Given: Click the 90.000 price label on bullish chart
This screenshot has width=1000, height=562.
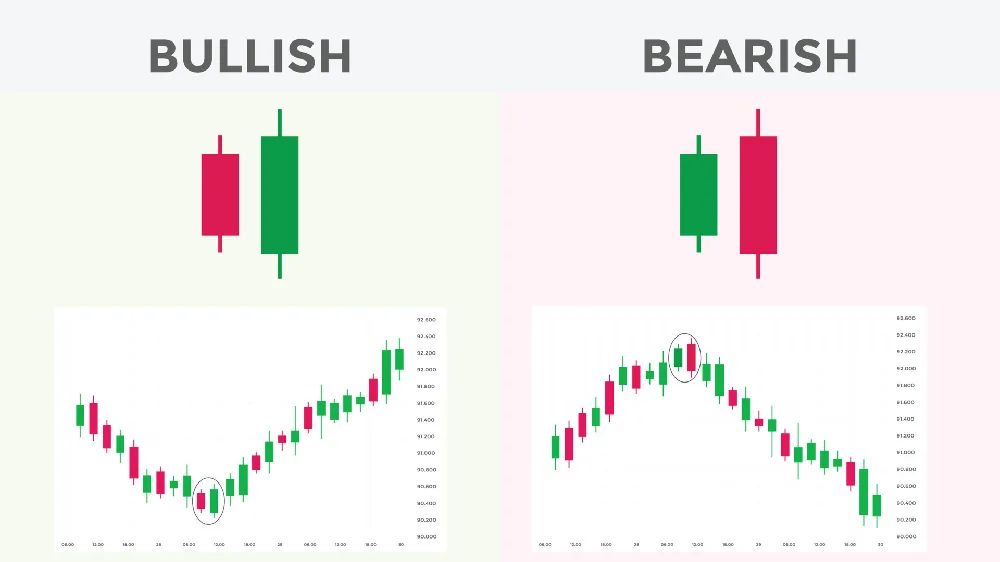Looking at the screenshot, I should pos(426,537).
